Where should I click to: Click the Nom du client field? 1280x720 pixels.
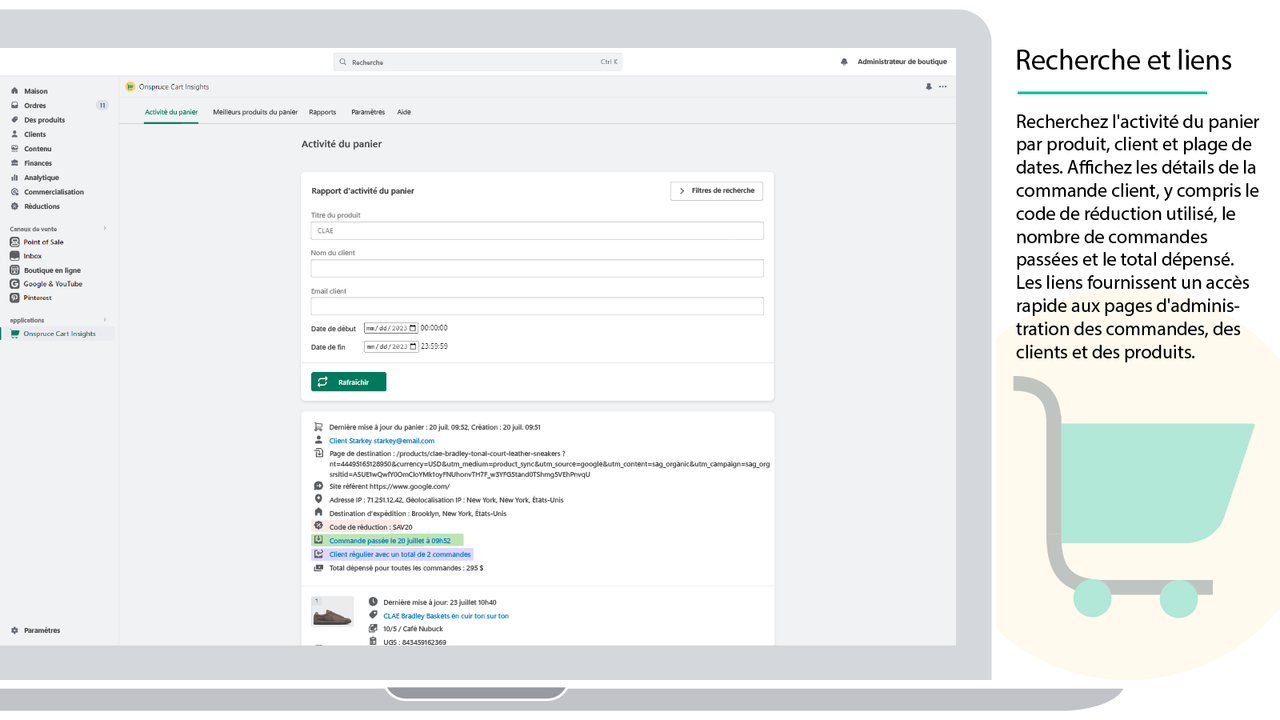pos(537,268)
